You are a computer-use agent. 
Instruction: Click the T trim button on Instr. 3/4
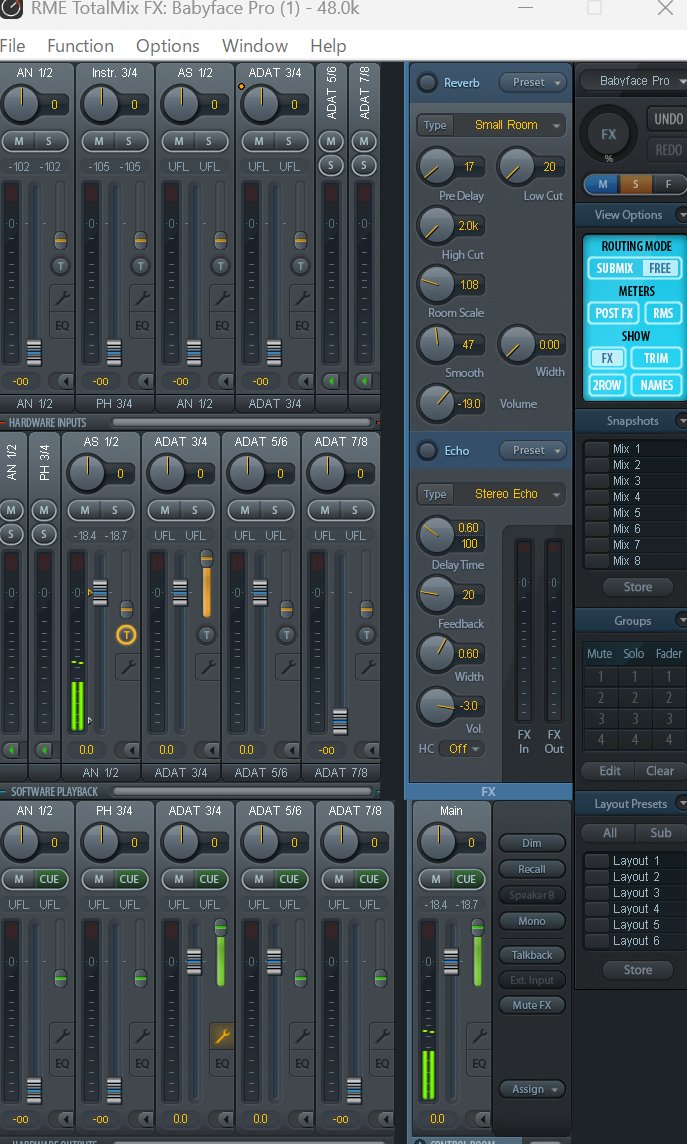click(x=141, y=266)
